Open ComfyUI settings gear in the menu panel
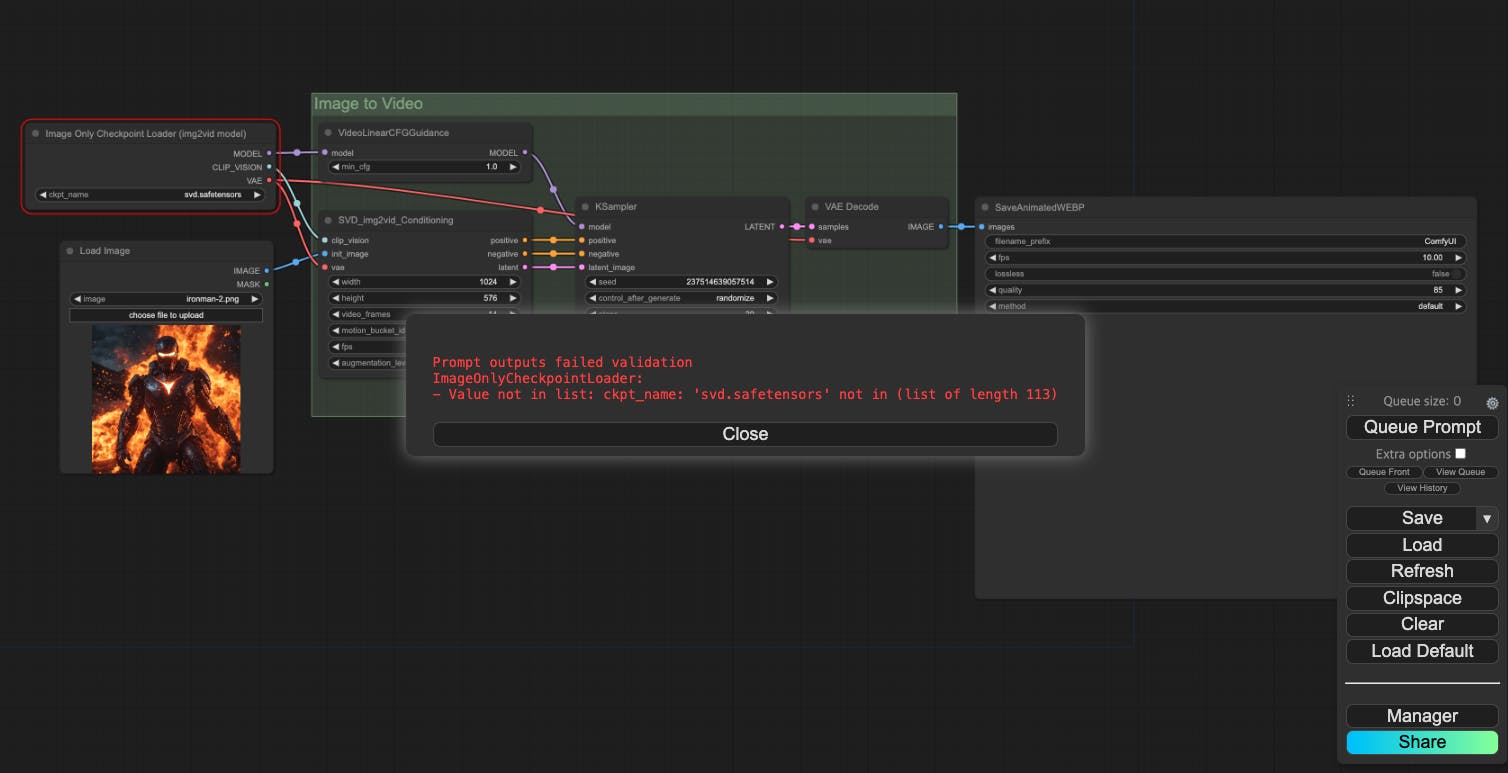 [1492, 403]
